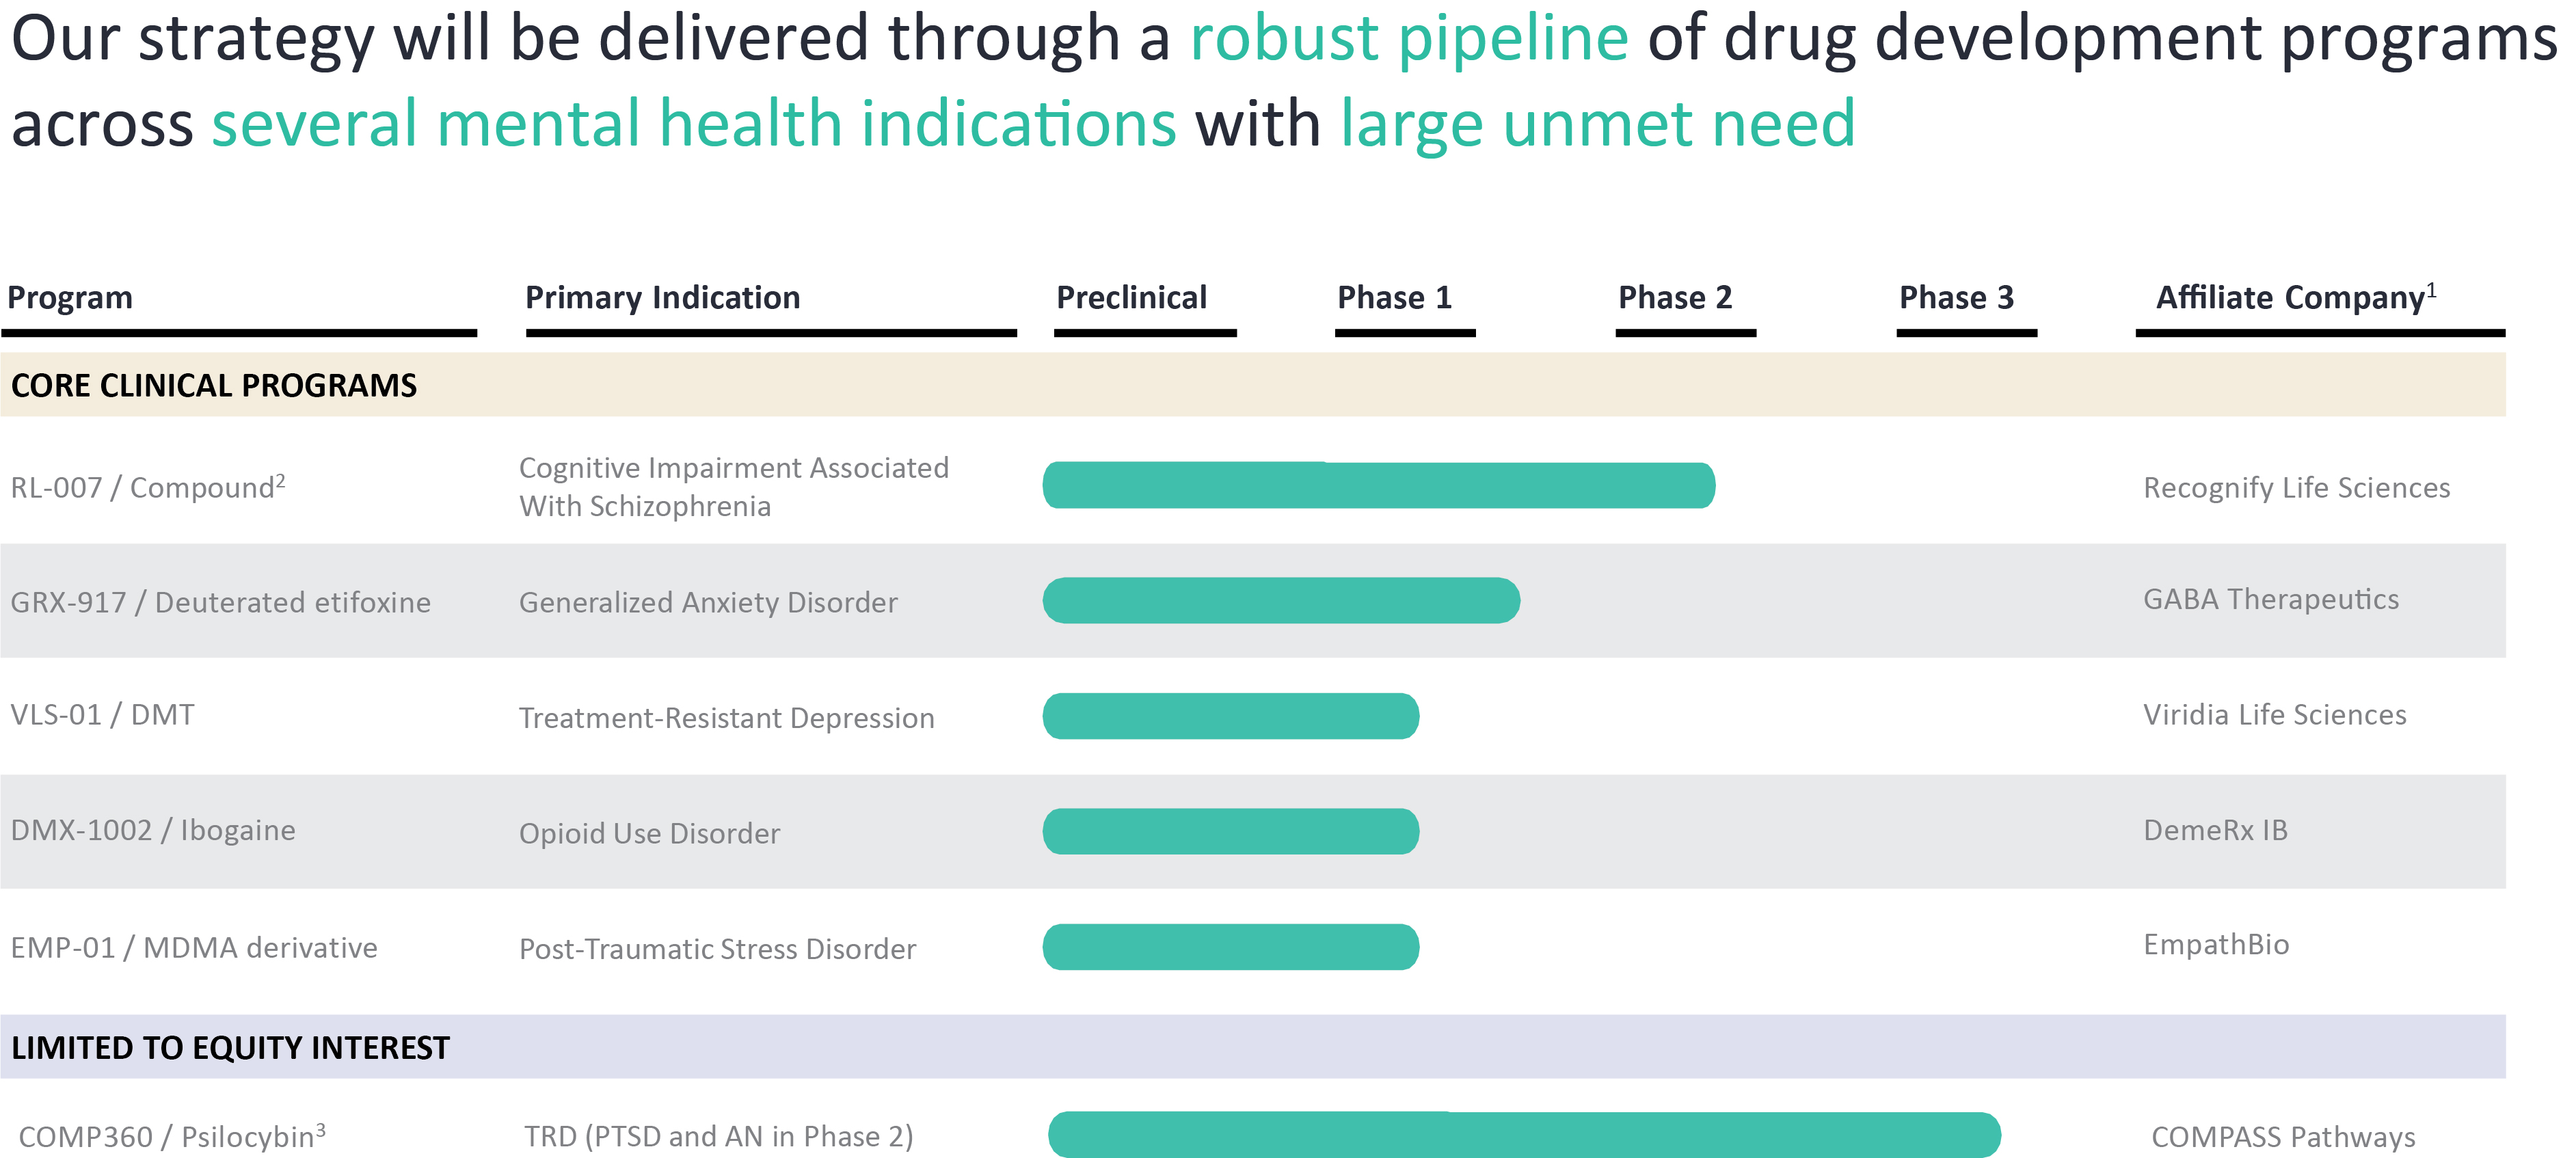Click the GABA Therapeutics affiliate name
2576x1158 pixels.
pyautogui.click(x=2270, y=600)
